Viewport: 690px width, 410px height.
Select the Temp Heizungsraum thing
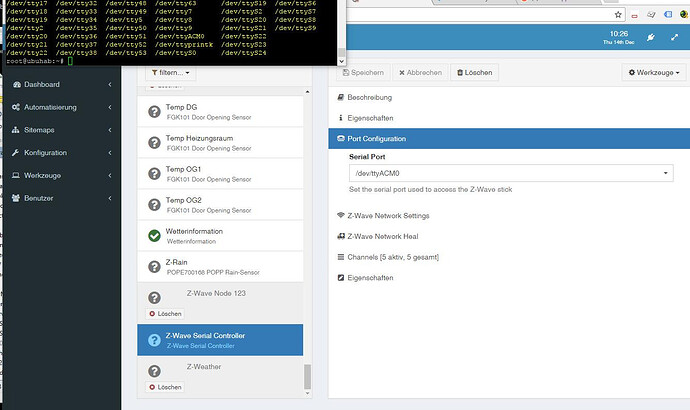click(220, 143)
